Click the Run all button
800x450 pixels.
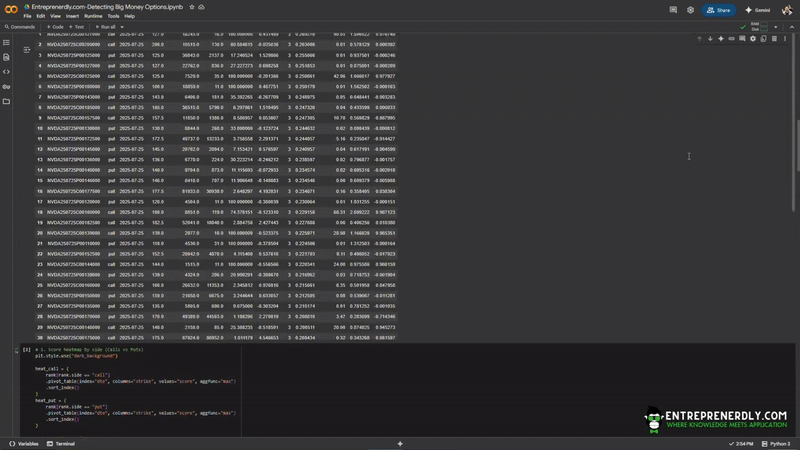106,27
